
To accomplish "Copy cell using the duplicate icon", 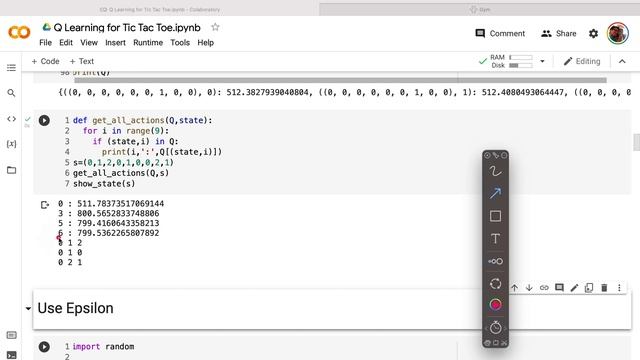I will point(589,288).
